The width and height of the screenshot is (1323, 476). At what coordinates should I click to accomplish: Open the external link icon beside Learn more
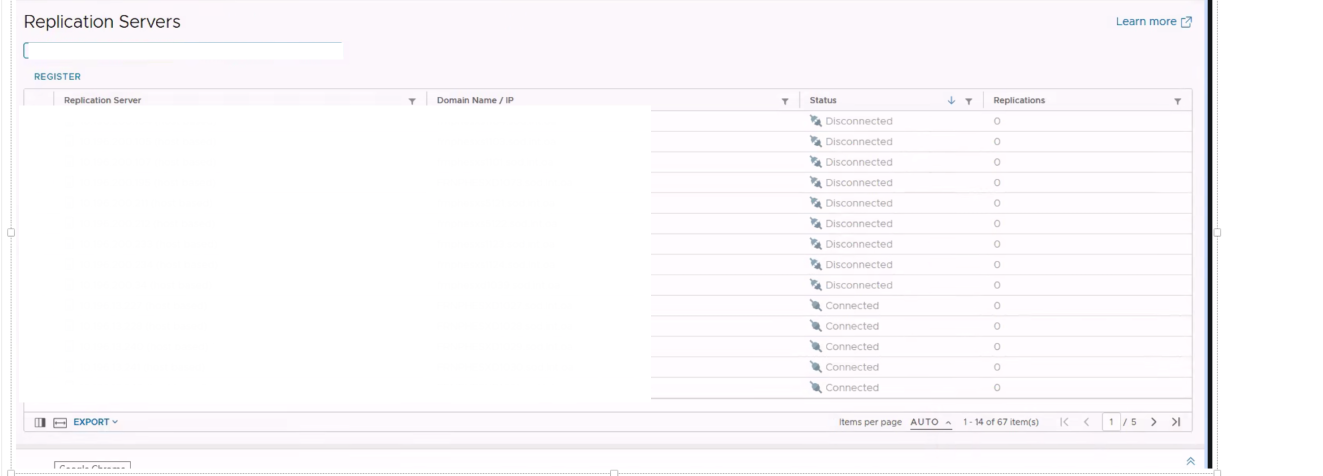pyautogui.click(x=1187, y=22)
